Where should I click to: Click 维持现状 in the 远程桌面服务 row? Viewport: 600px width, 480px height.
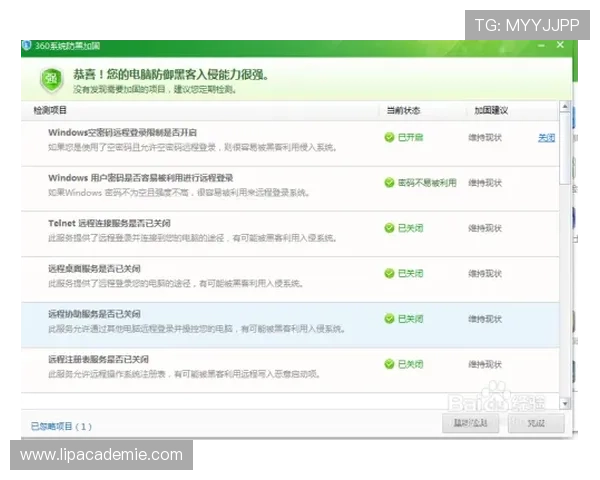[485, 273]
